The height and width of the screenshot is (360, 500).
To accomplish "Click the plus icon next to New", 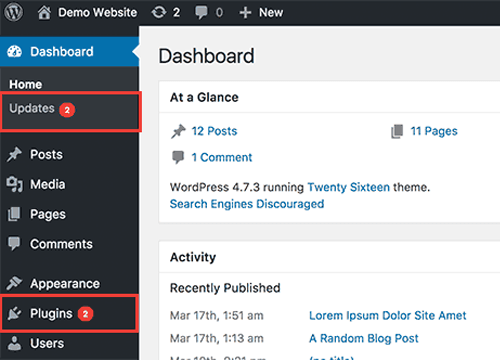I will pyautogui.click(x=245, y=13).
